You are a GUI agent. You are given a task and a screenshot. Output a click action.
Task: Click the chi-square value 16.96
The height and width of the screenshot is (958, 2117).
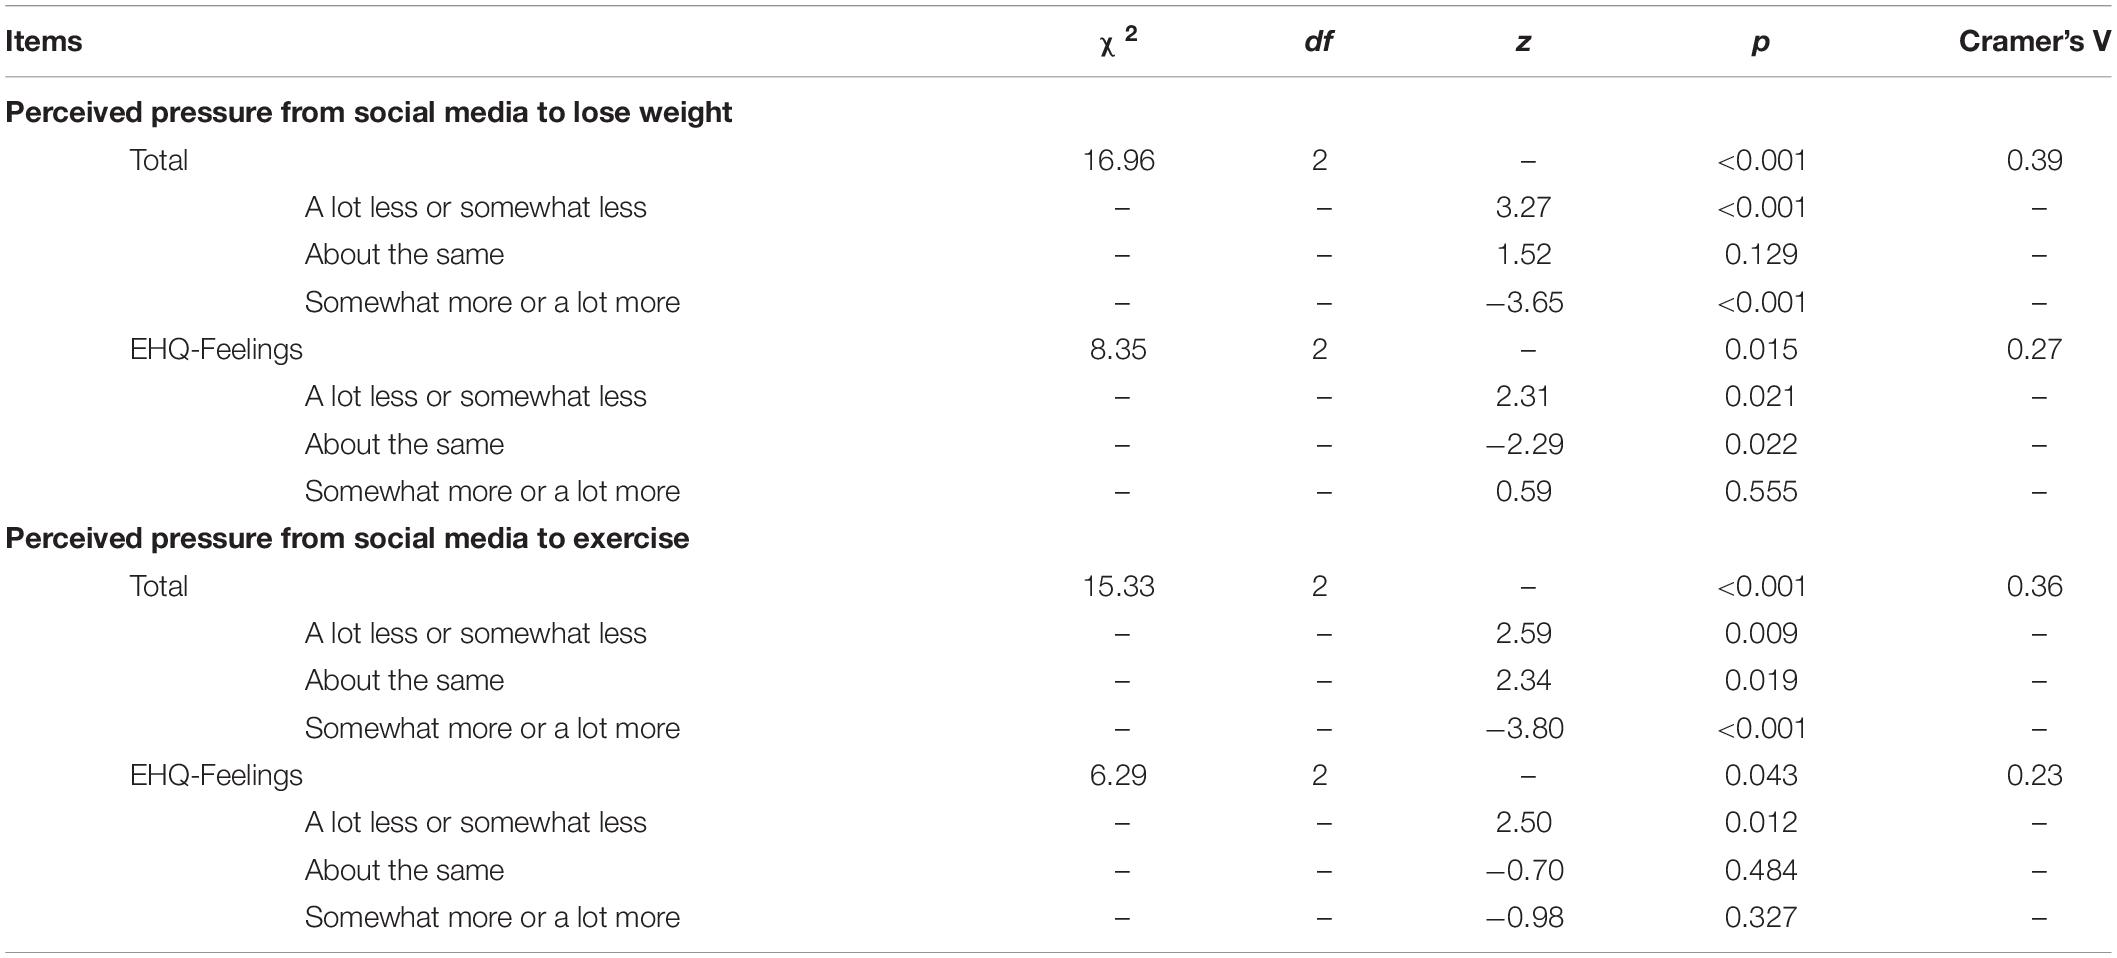[1118, 160]
